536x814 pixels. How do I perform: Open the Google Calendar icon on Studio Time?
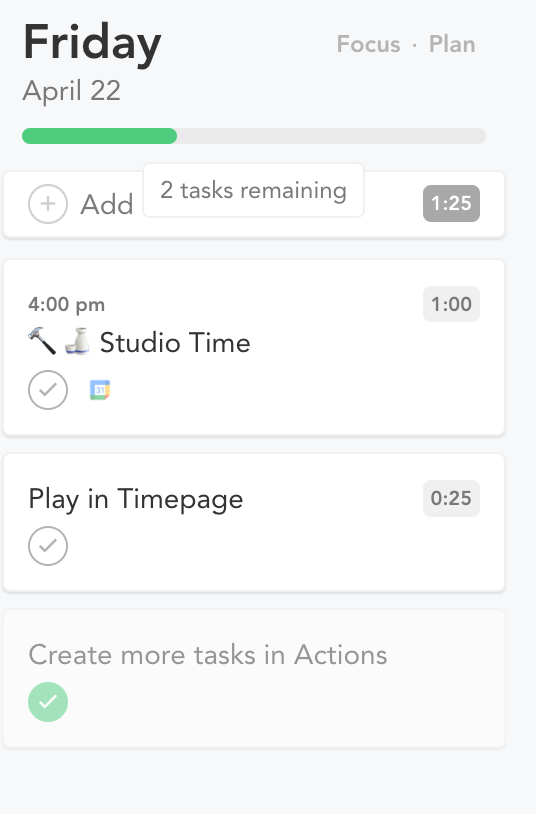click(x=100, y=390)
